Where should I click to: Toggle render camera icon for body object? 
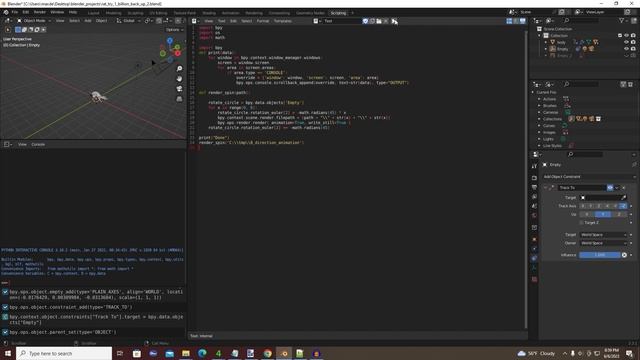click(x=633, y=42)
